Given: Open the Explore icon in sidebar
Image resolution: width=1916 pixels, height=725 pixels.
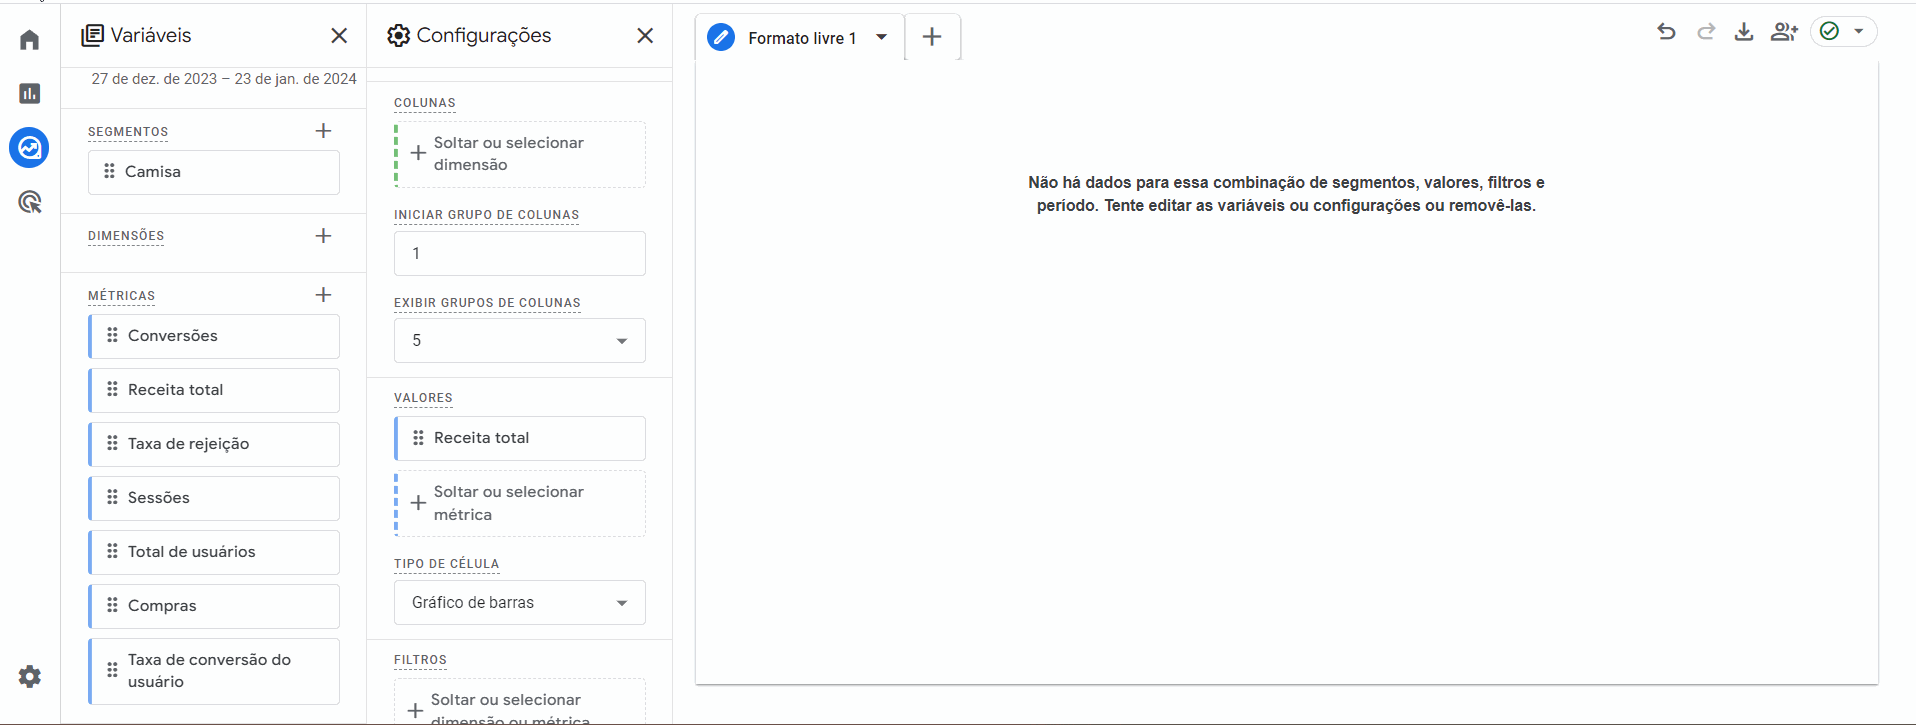Looking at the screenshot, I should click(x=30, y=148).
